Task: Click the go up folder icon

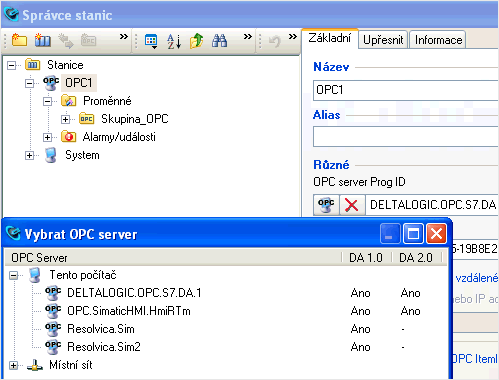Action: (196, 41)
